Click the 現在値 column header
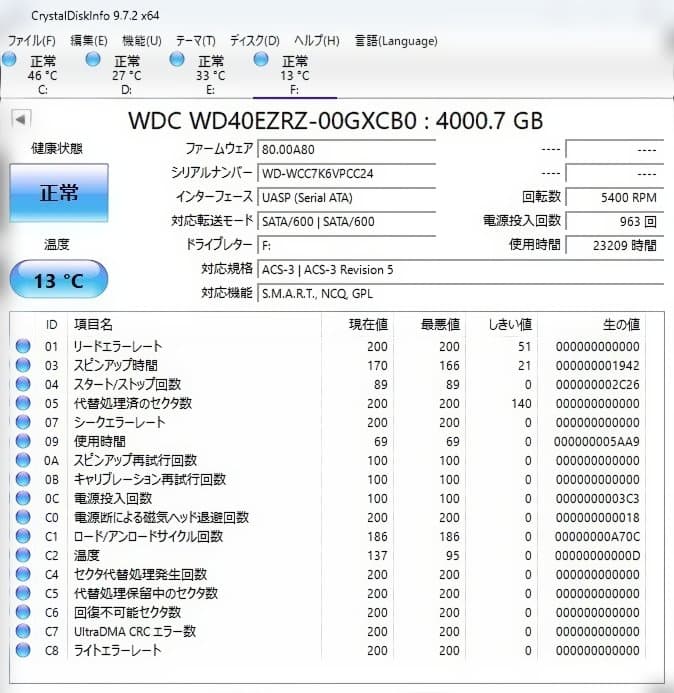674x693 pixels. [368, 325]
